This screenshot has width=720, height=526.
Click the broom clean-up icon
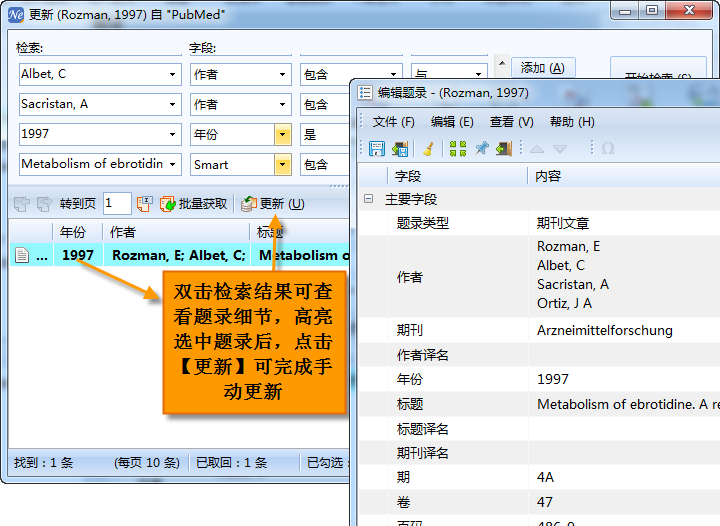[x=428, y=149]
